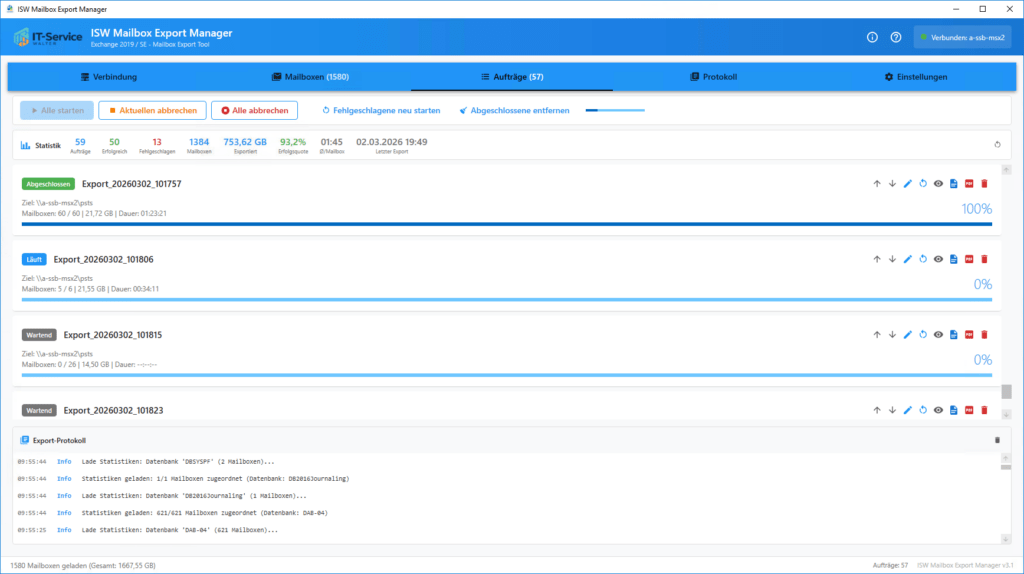1024x574 pixels.
Task: Click the job list scroll-down arrow
Action: 1006,415
